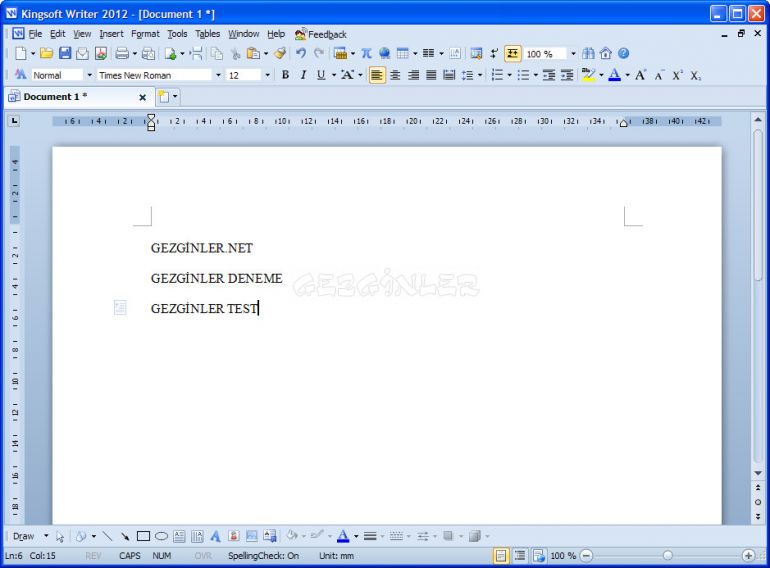The width and height of the screenshot is (770, 568).
Task: Save the document with the floppy icon
Action: coord(65,54)
